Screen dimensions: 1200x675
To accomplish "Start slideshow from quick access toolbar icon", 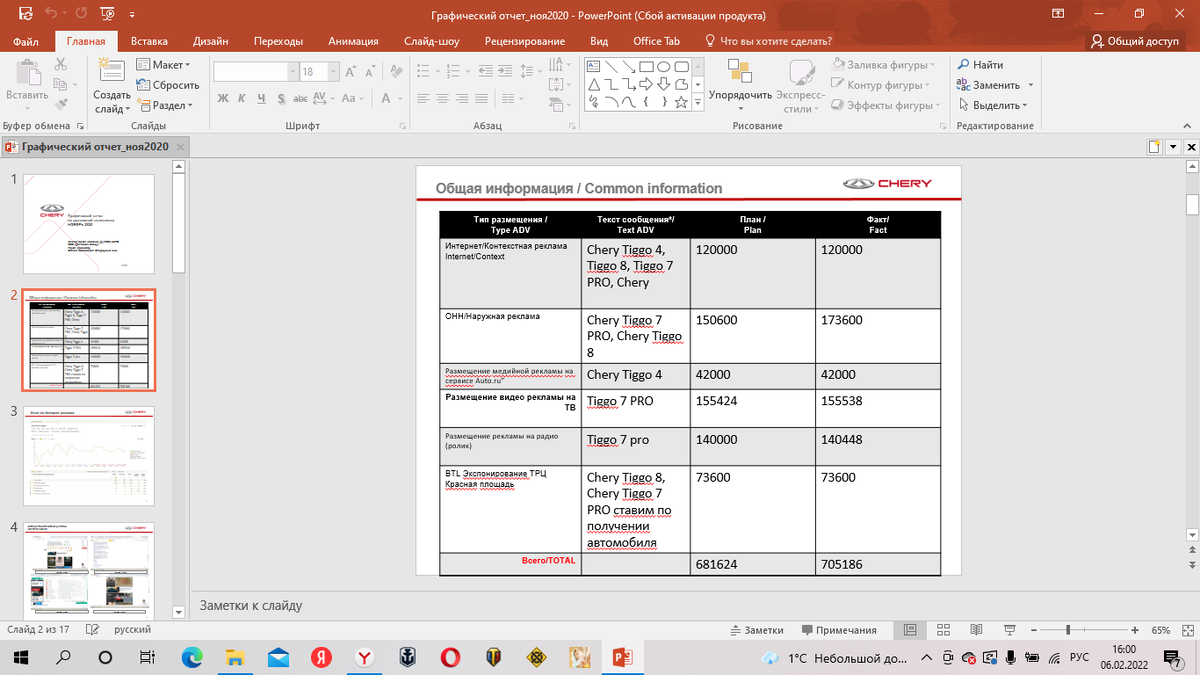I will point(107,14).
